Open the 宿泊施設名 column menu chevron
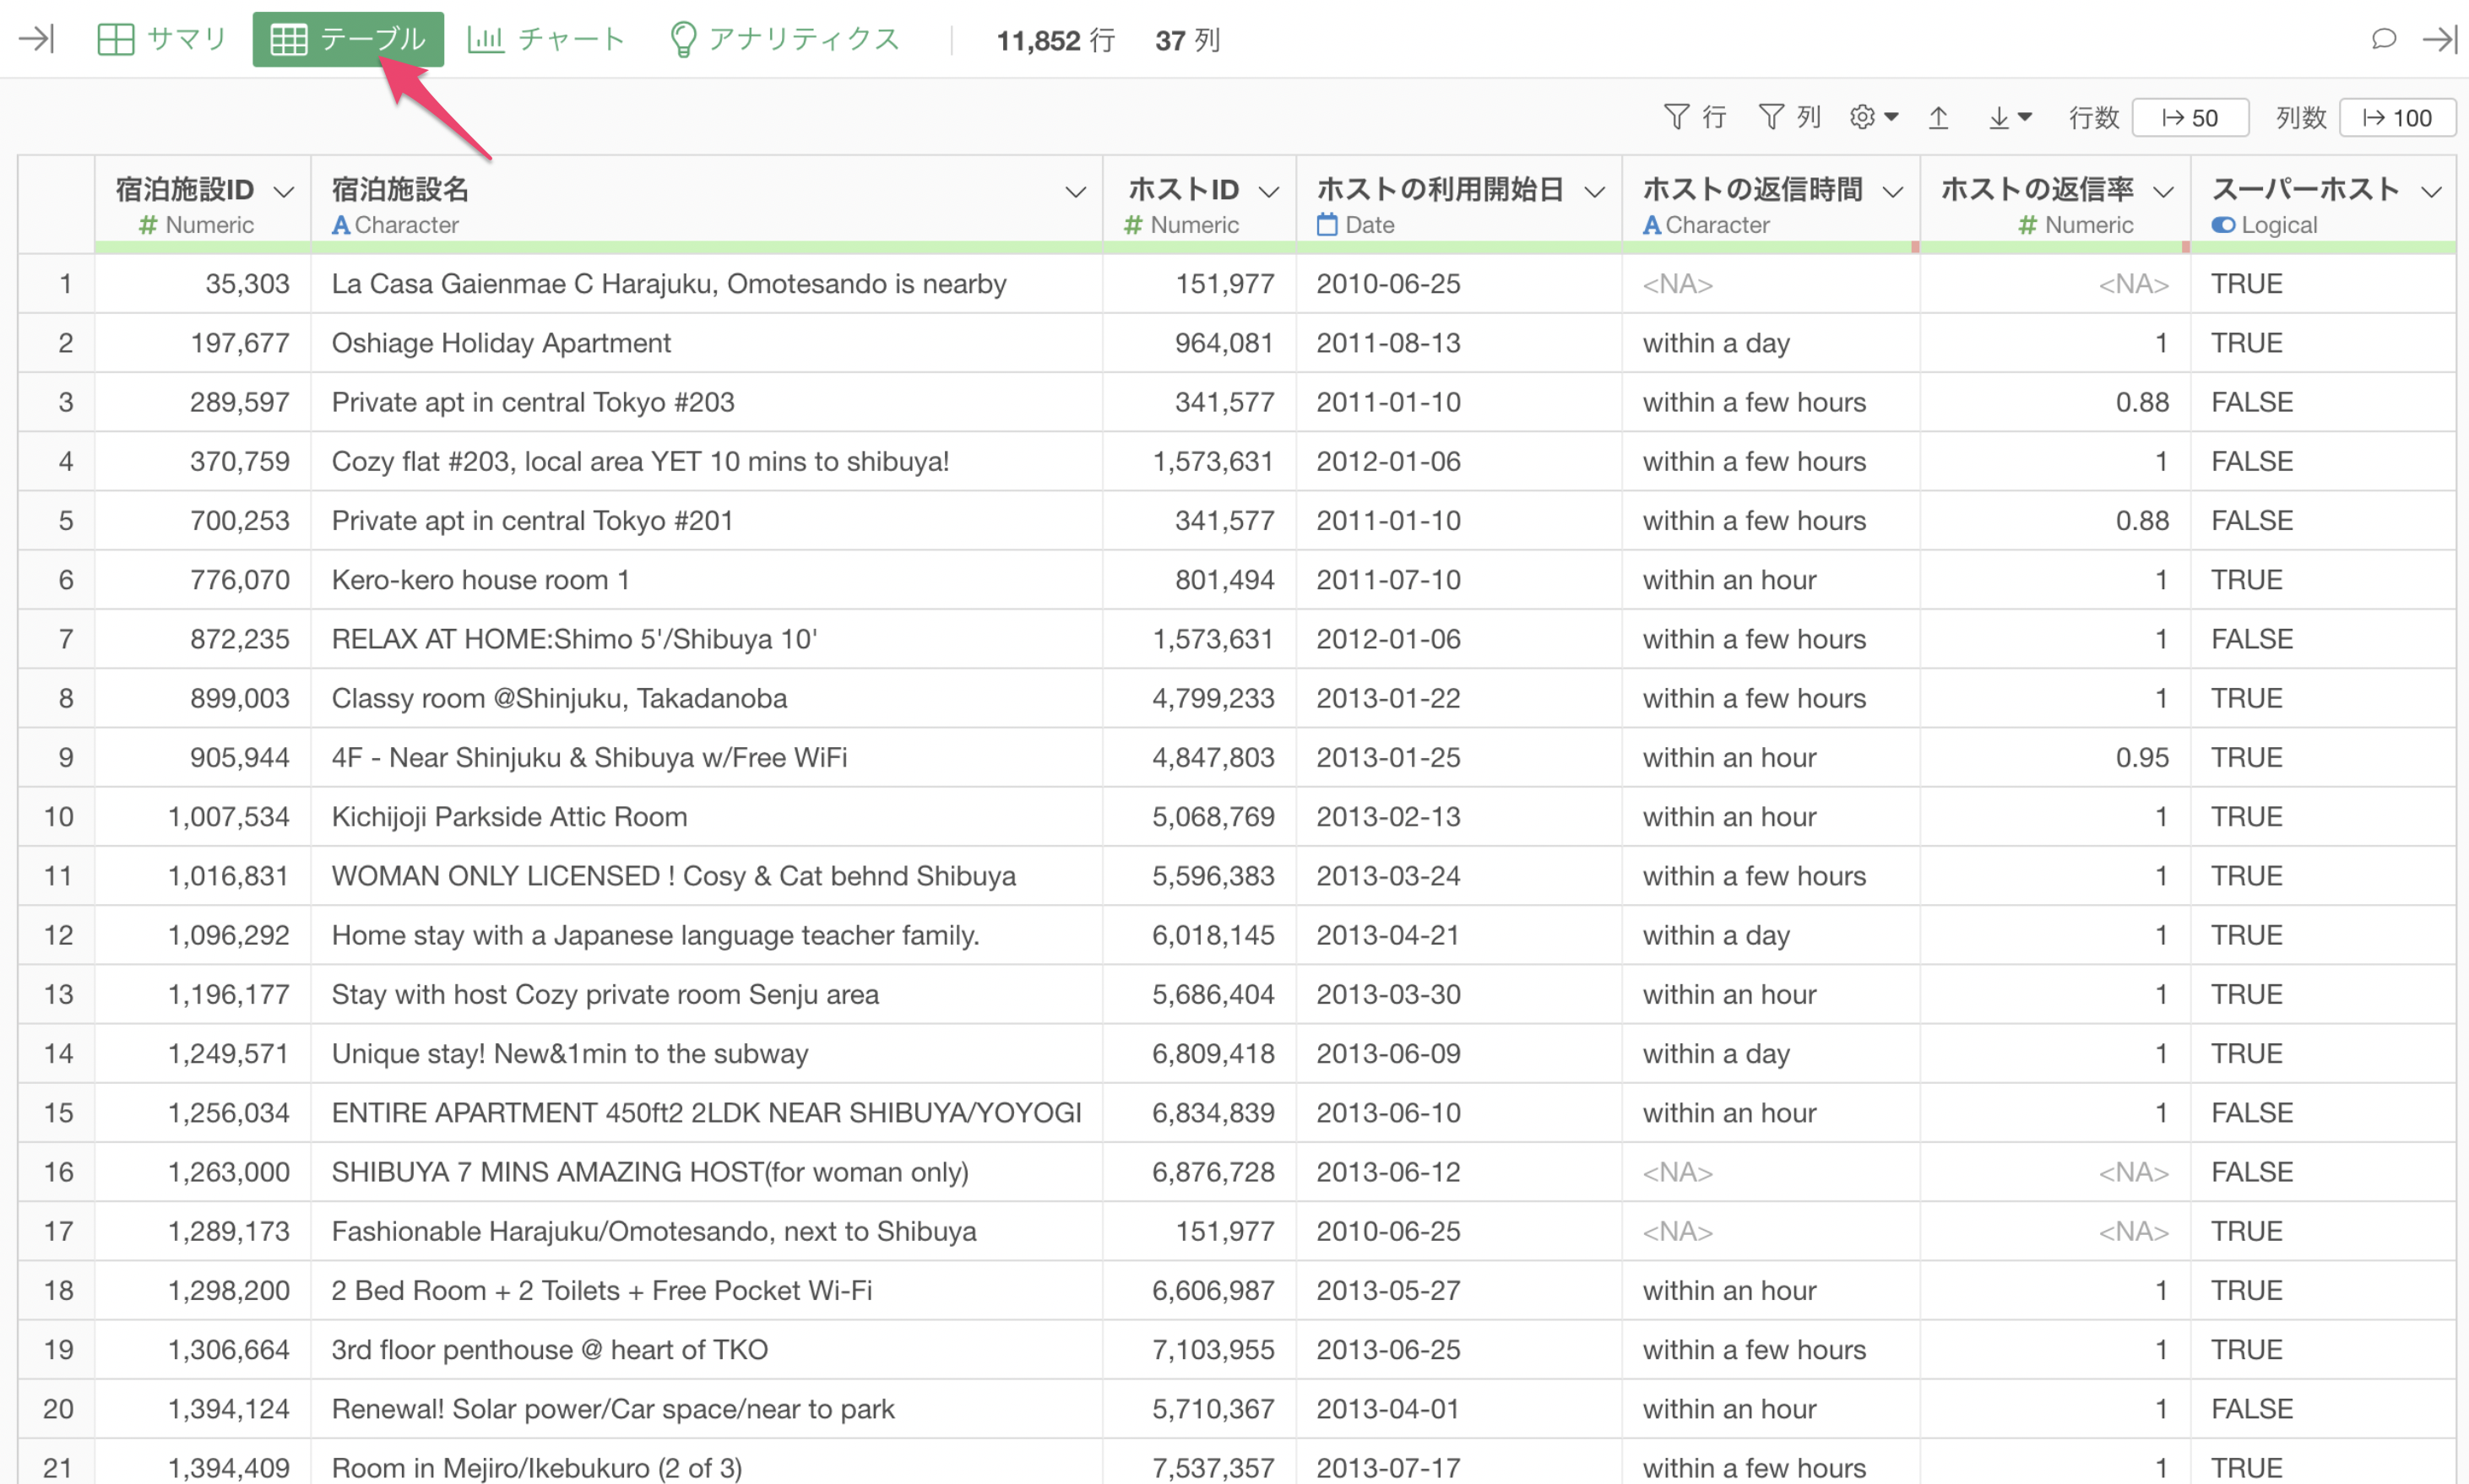 (x=1075, y=191)
